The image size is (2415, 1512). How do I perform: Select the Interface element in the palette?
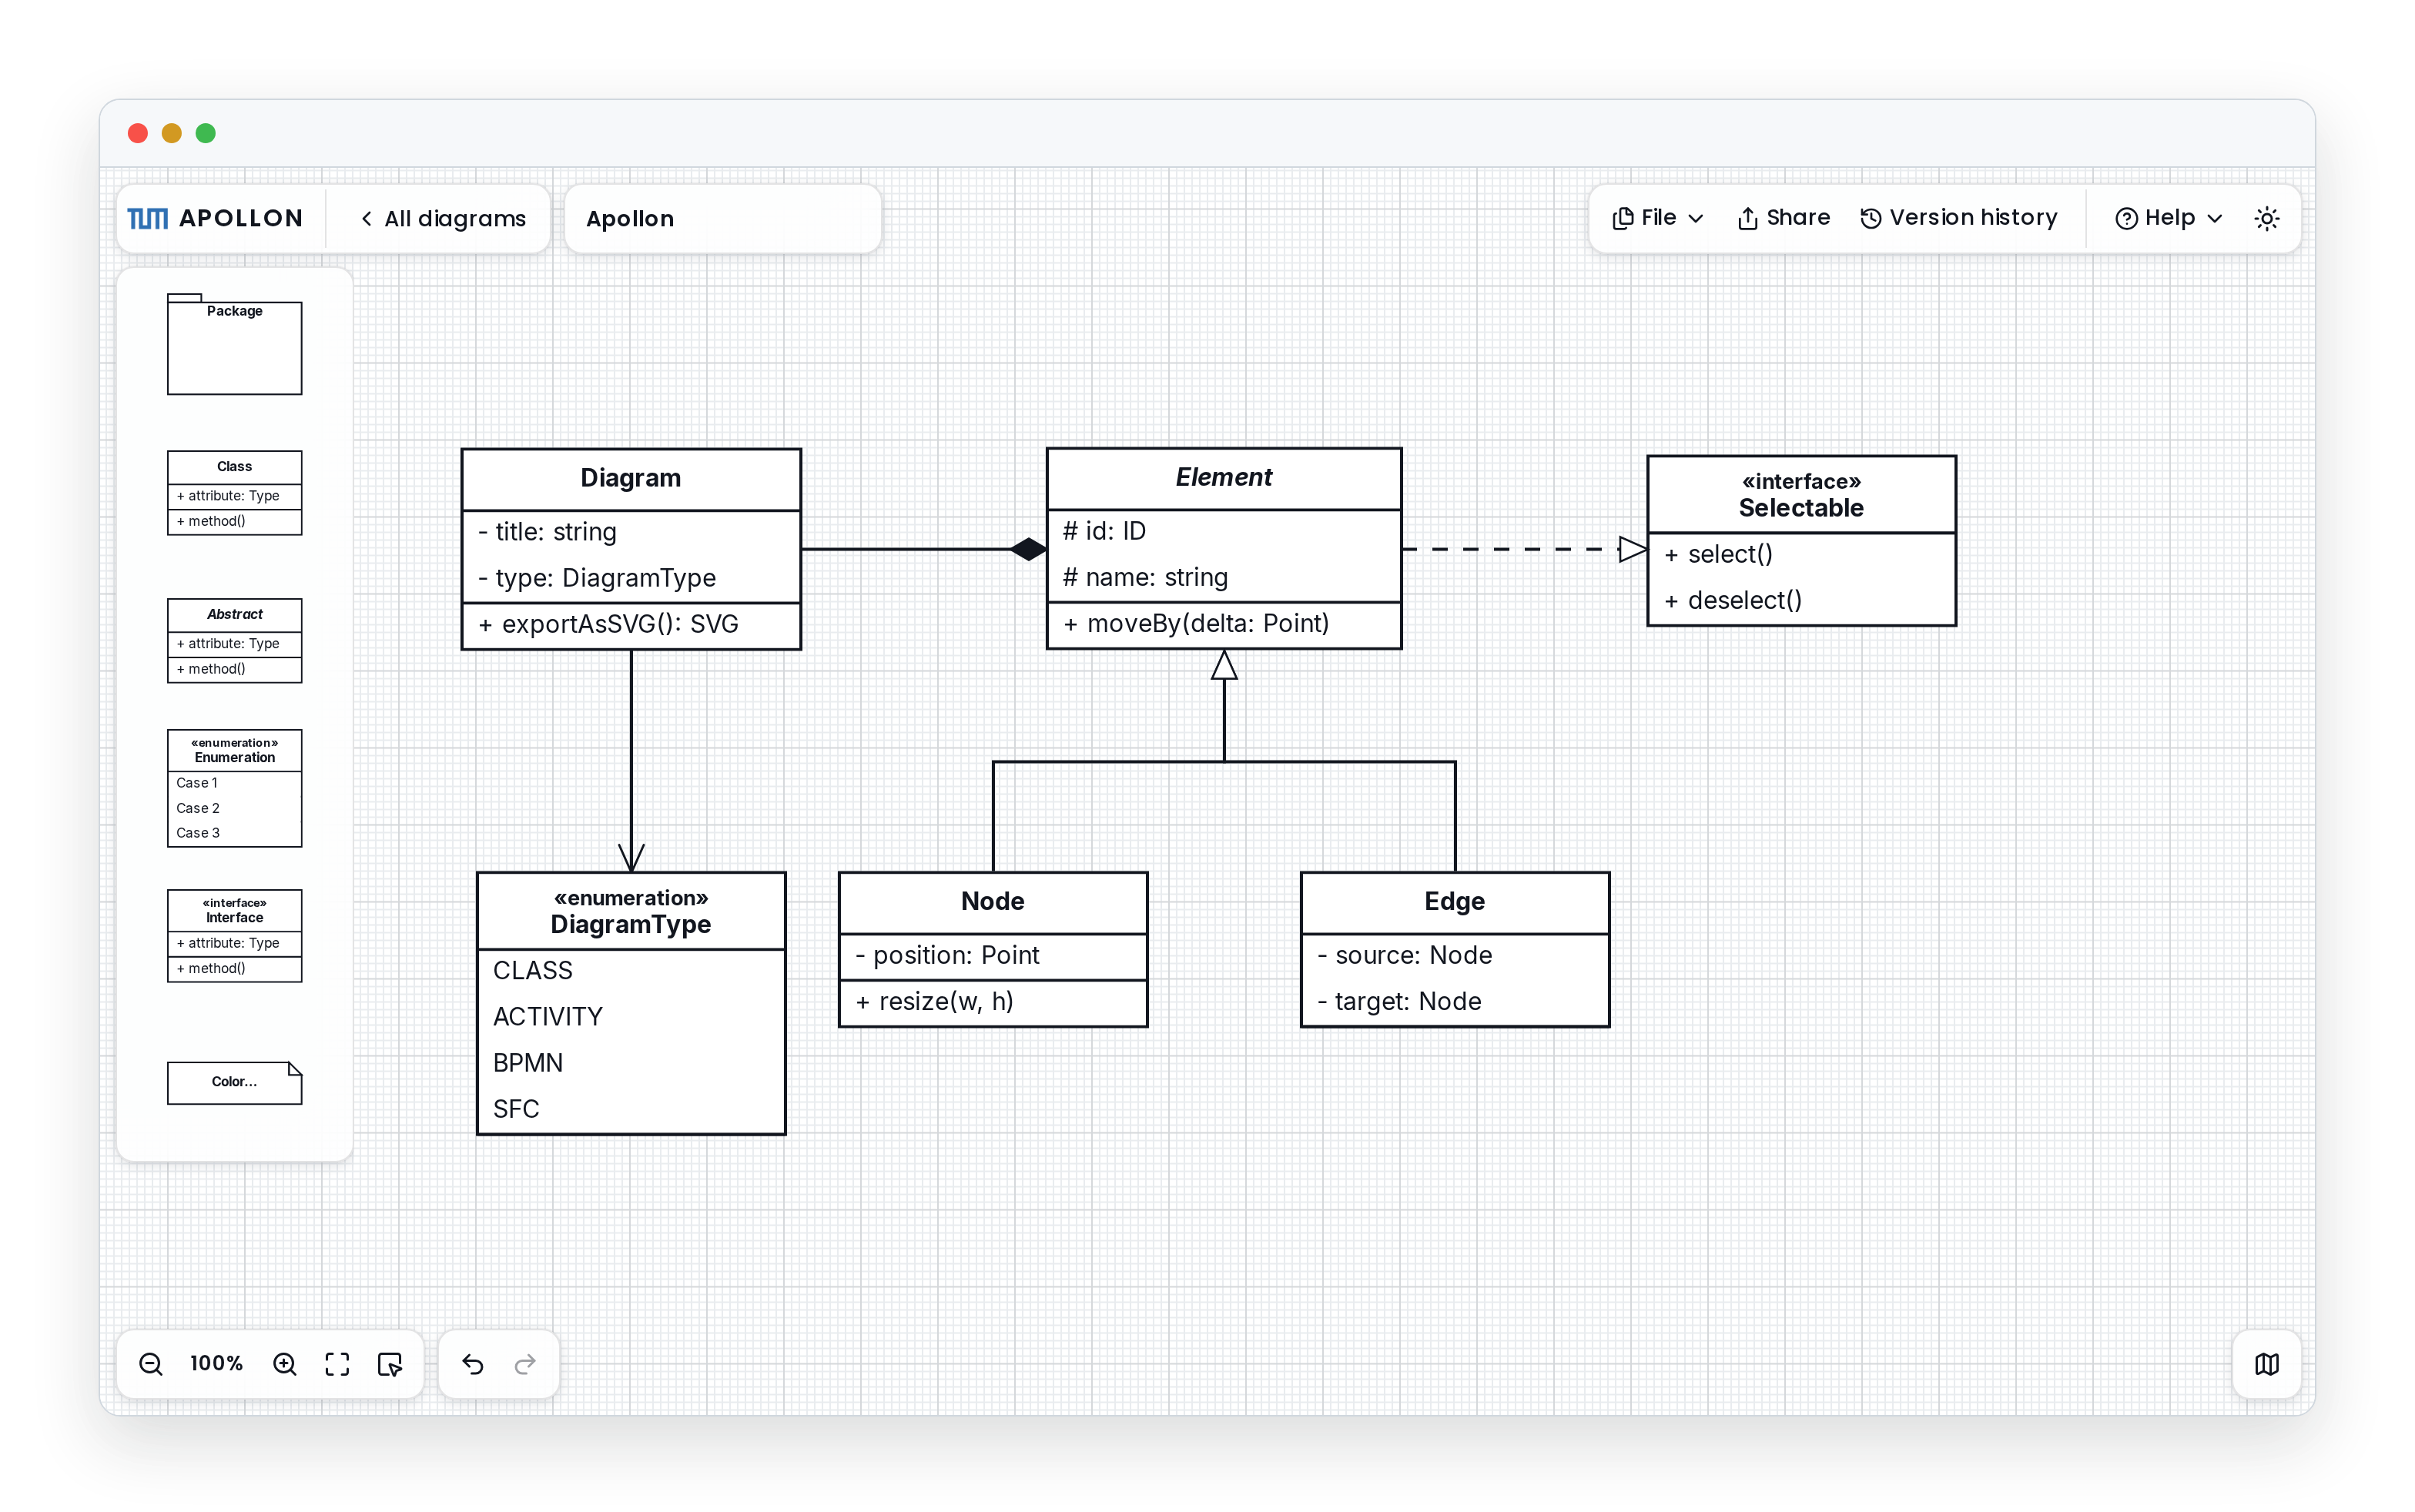[x=235, y=936]
